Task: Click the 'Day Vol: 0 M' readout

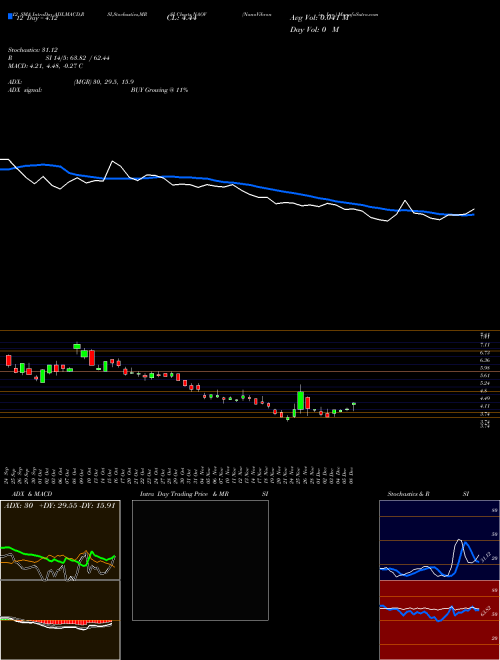Action: pyautogui.click(x=314, y=30)
